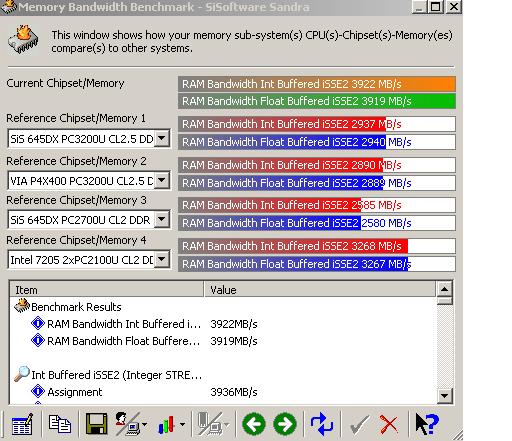The width and height of the screenshot is (512, 441).
Task: Click the results list scroll down arrow
Action: click(x=444, y=396)
